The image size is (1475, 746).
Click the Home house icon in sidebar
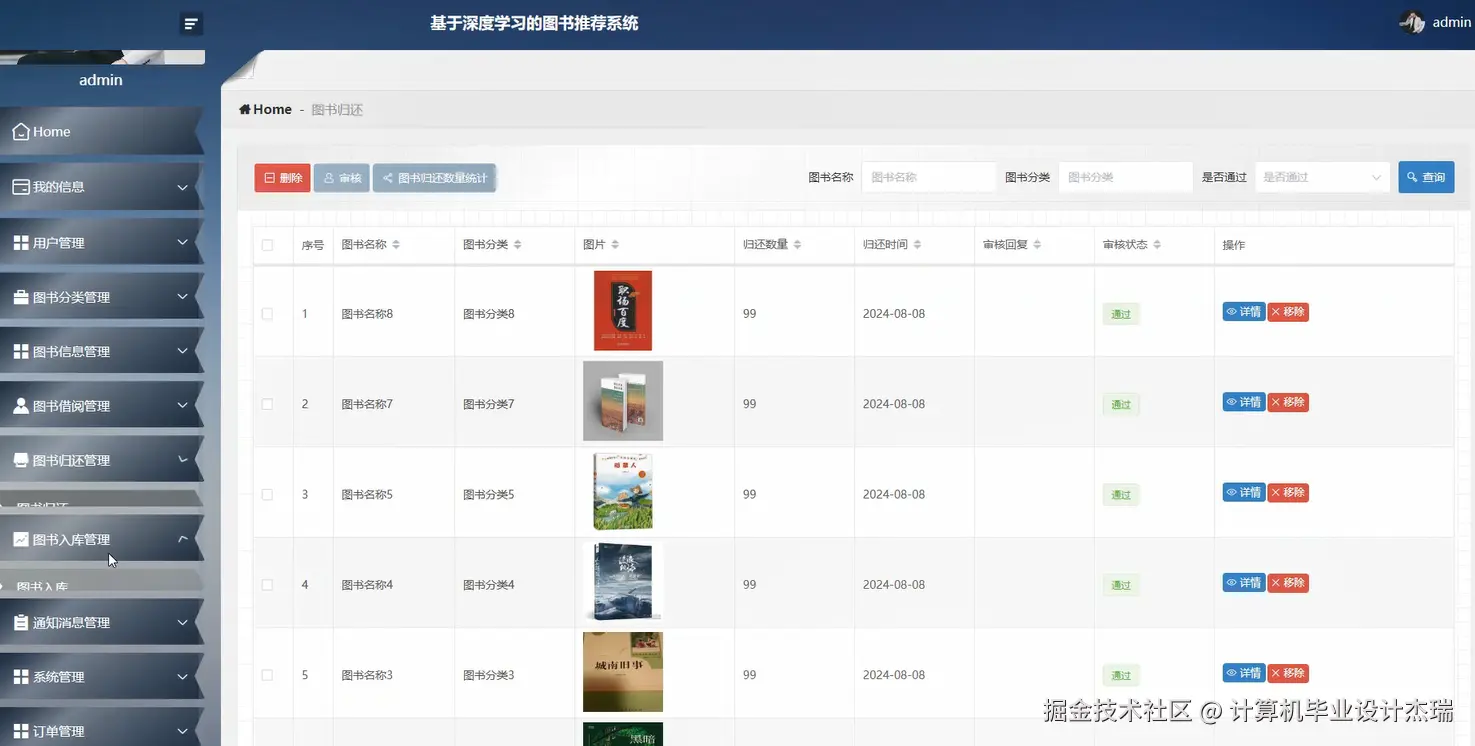[x=20, y=131]
